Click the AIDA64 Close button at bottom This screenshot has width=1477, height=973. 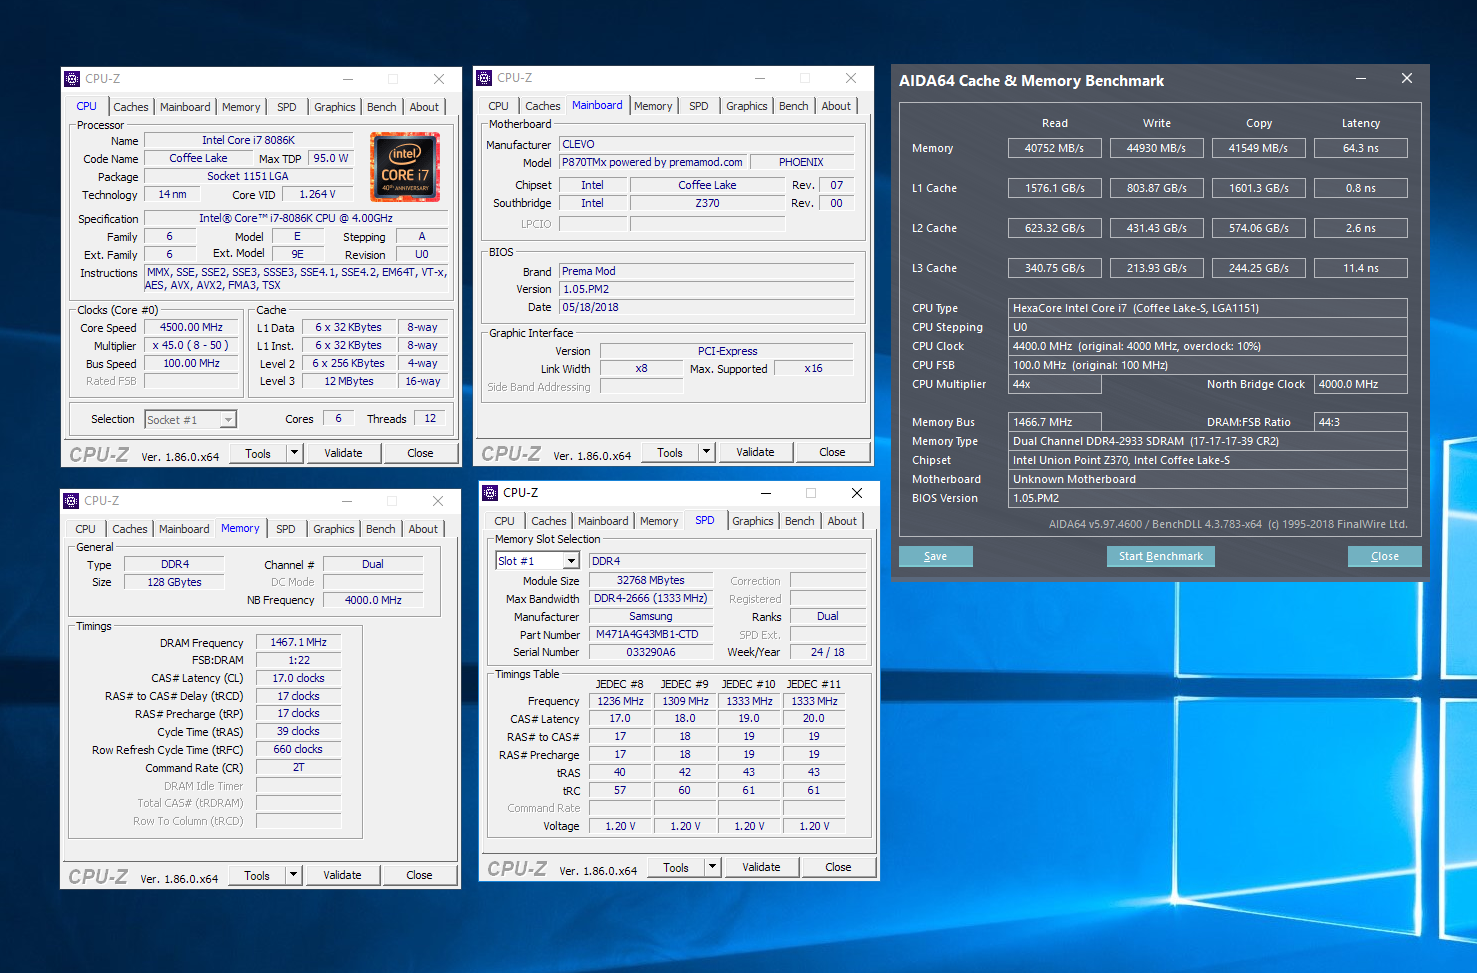1384,556
